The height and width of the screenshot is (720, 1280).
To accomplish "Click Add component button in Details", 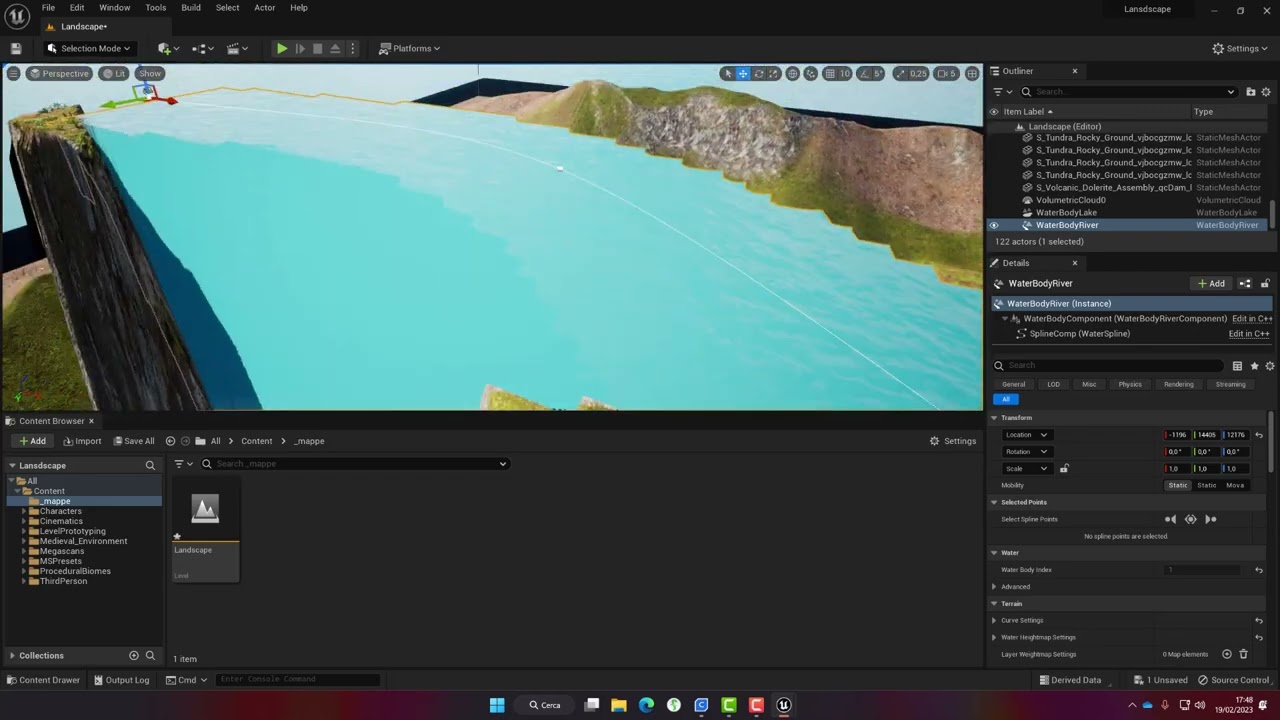I will point(1211,283).
